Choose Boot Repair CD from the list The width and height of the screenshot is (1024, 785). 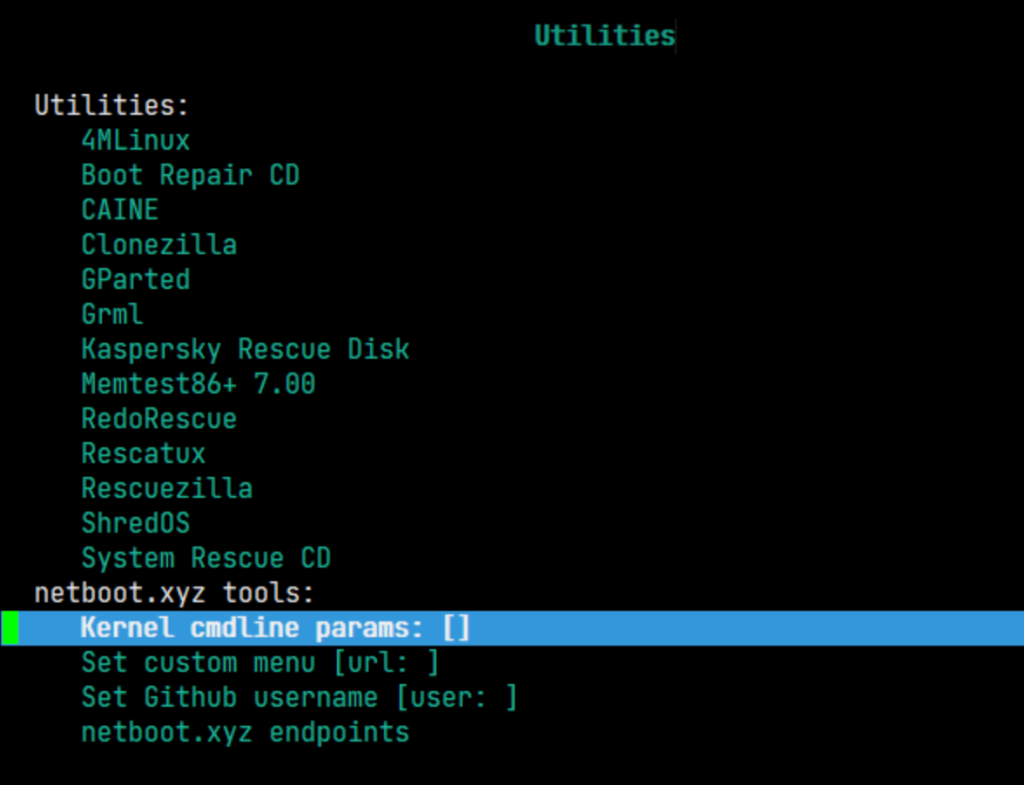(190, 175)
